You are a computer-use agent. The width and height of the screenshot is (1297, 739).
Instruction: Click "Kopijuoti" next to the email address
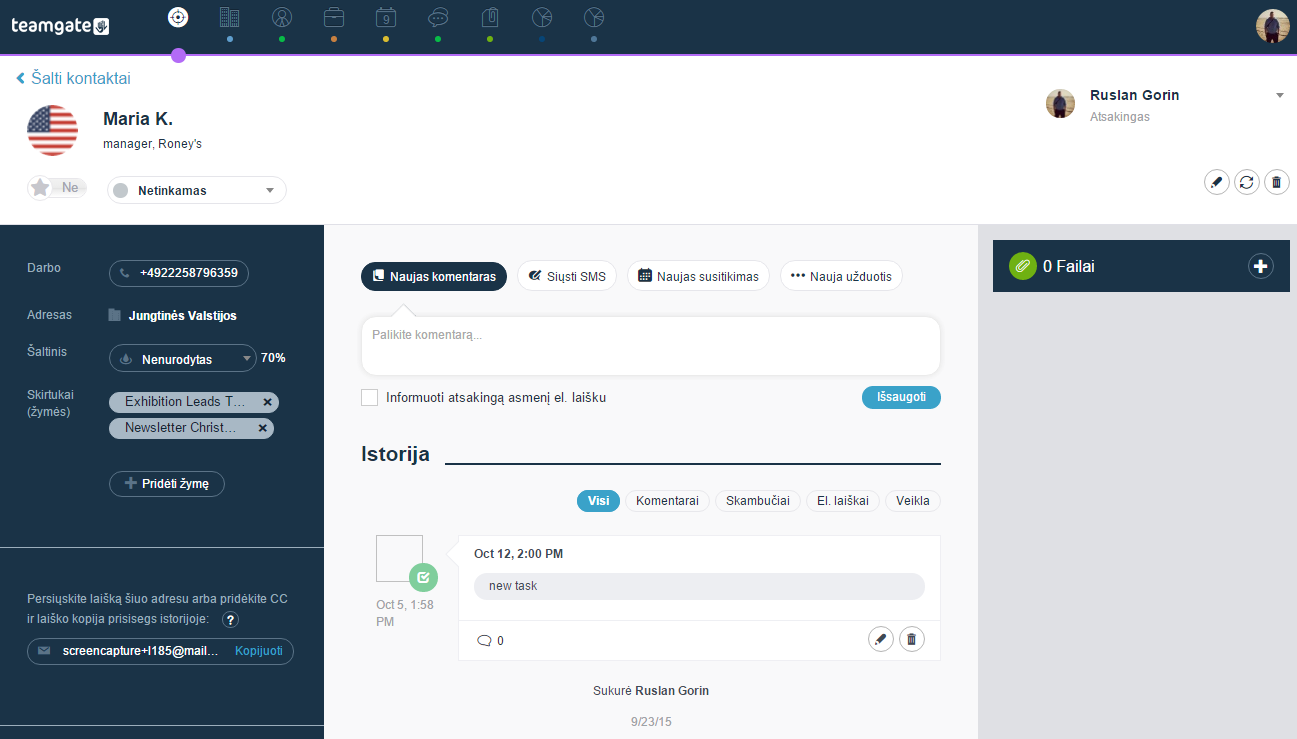(259, 651)
